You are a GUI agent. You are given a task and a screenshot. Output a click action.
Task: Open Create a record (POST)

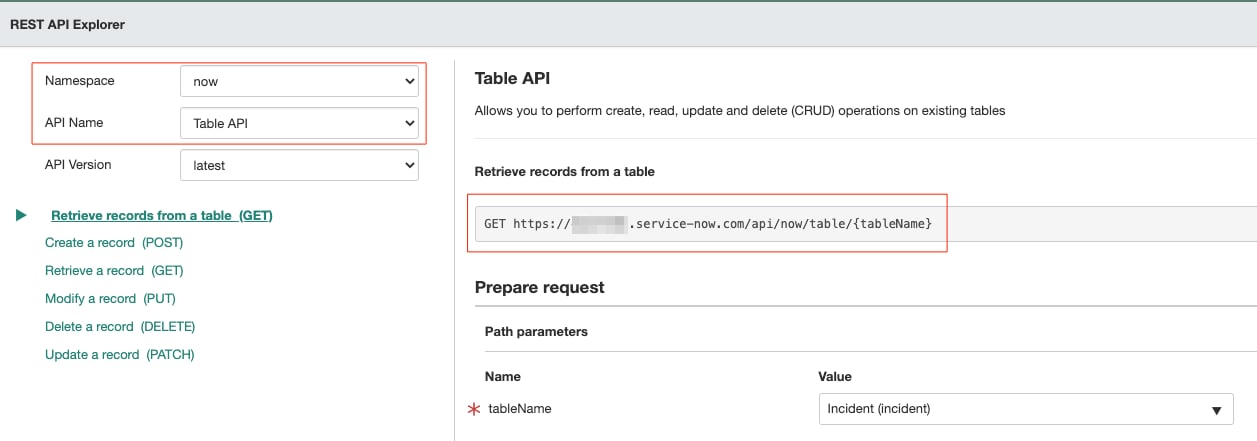(114, 243)
